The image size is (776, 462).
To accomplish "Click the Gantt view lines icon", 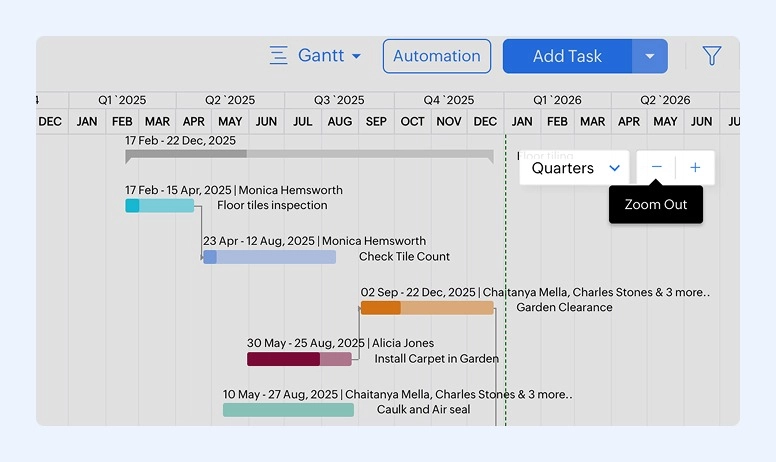I will pyautogui.click(x=278, y=55).
